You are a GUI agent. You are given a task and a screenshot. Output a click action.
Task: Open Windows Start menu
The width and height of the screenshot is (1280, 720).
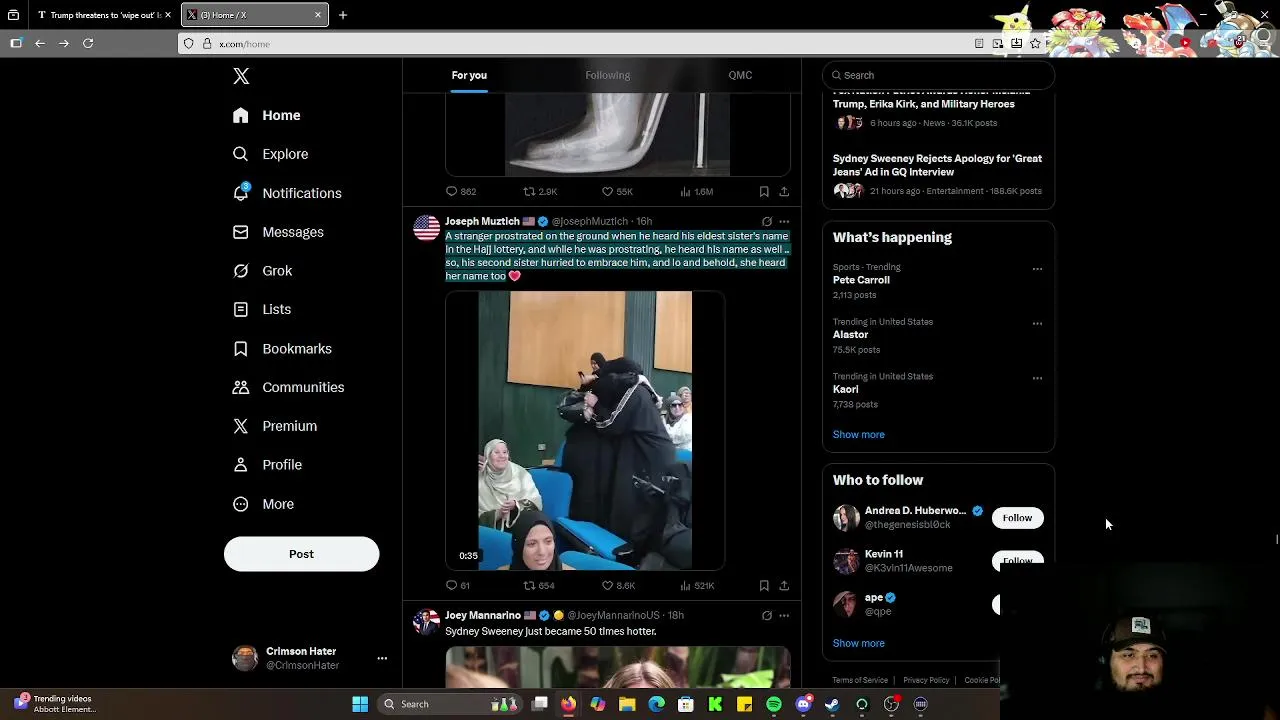[x=360, y=704]
